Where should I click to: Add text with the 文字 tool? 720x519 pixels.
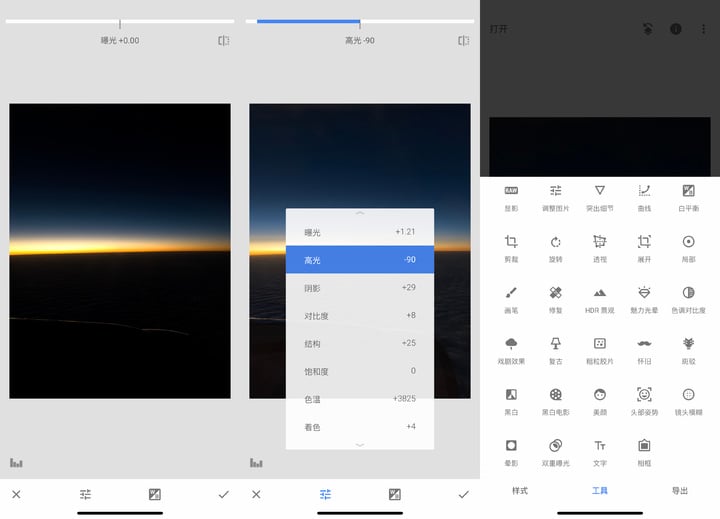click(599, 451)
